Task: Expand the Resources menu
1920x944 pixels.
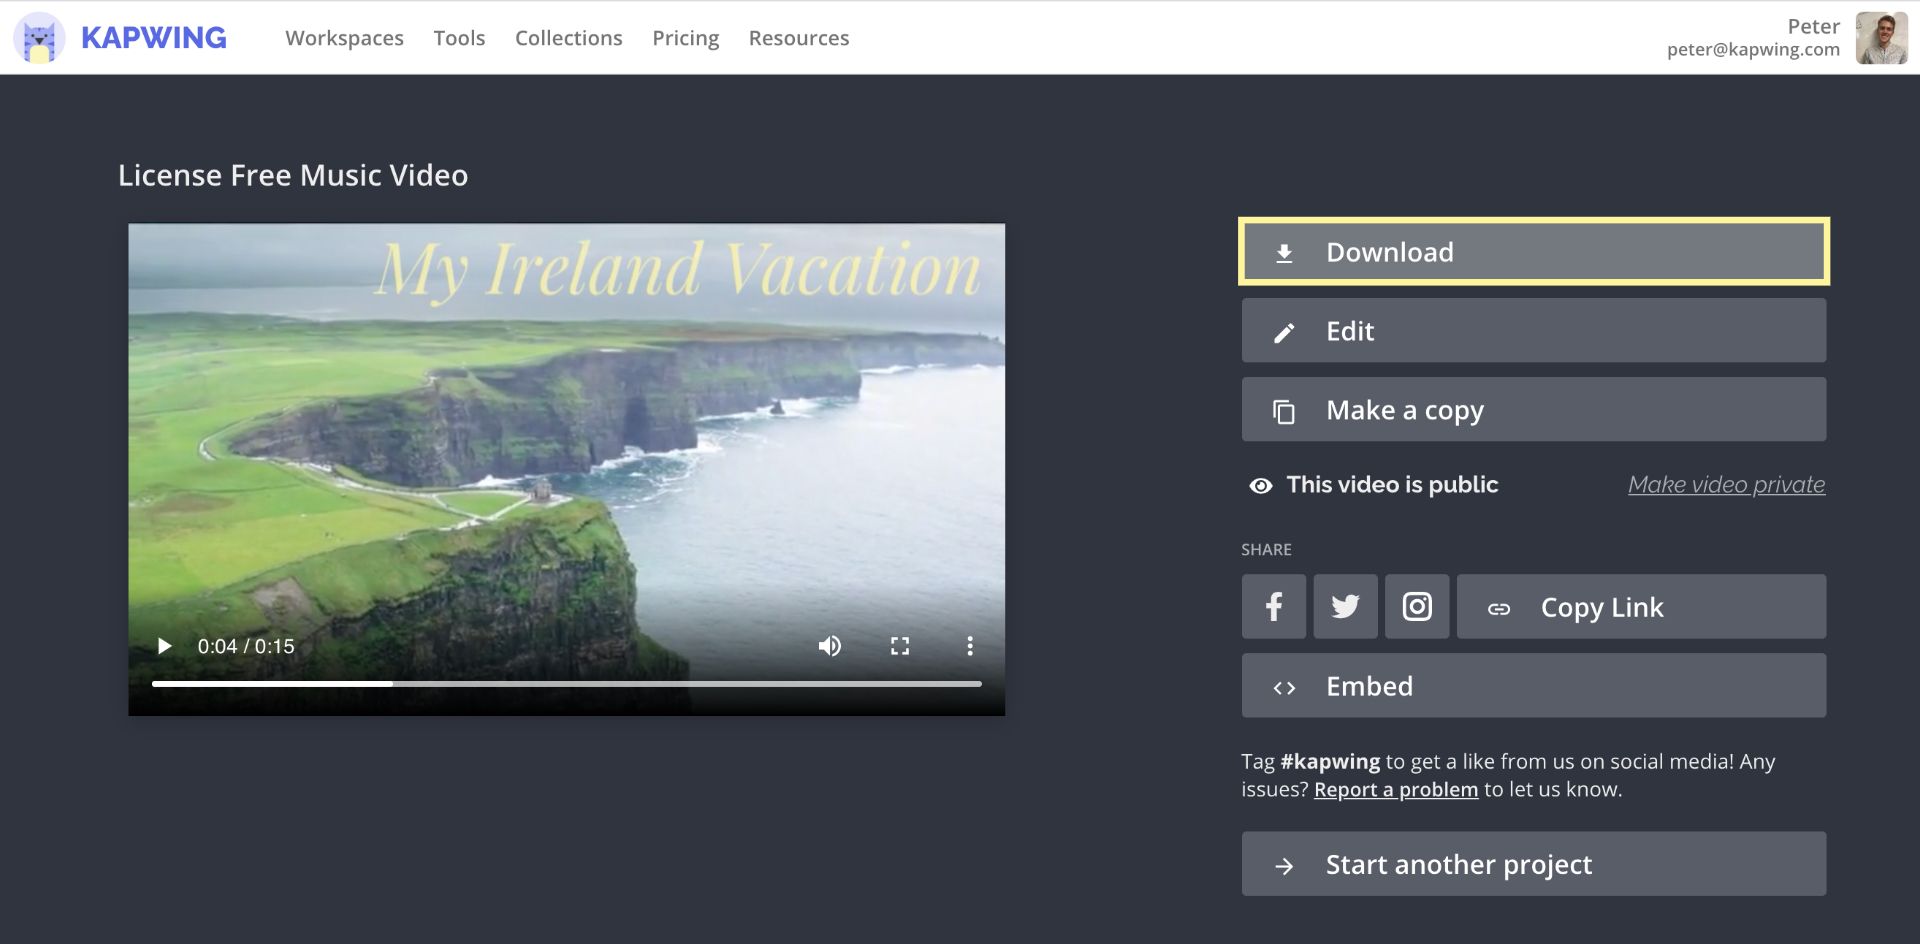Action: click(798, 38)
